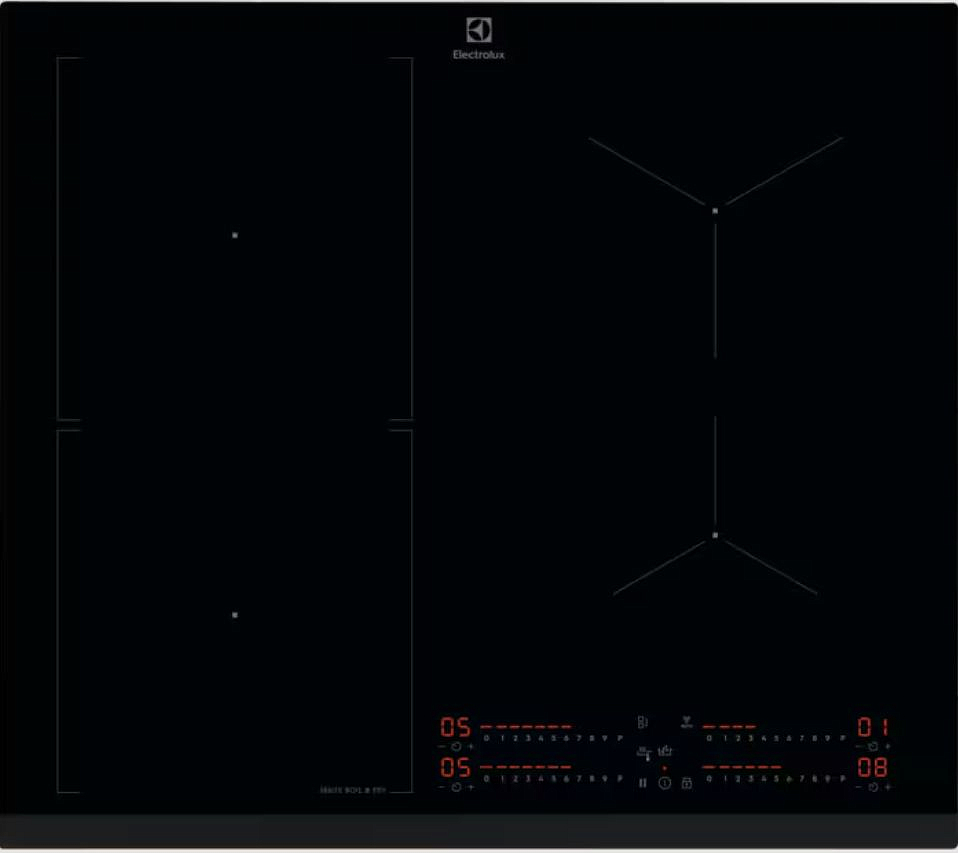Touch the upper-right cooking zone center marker
The width and height of the screenshot is (958, 853).
point(715,210)
